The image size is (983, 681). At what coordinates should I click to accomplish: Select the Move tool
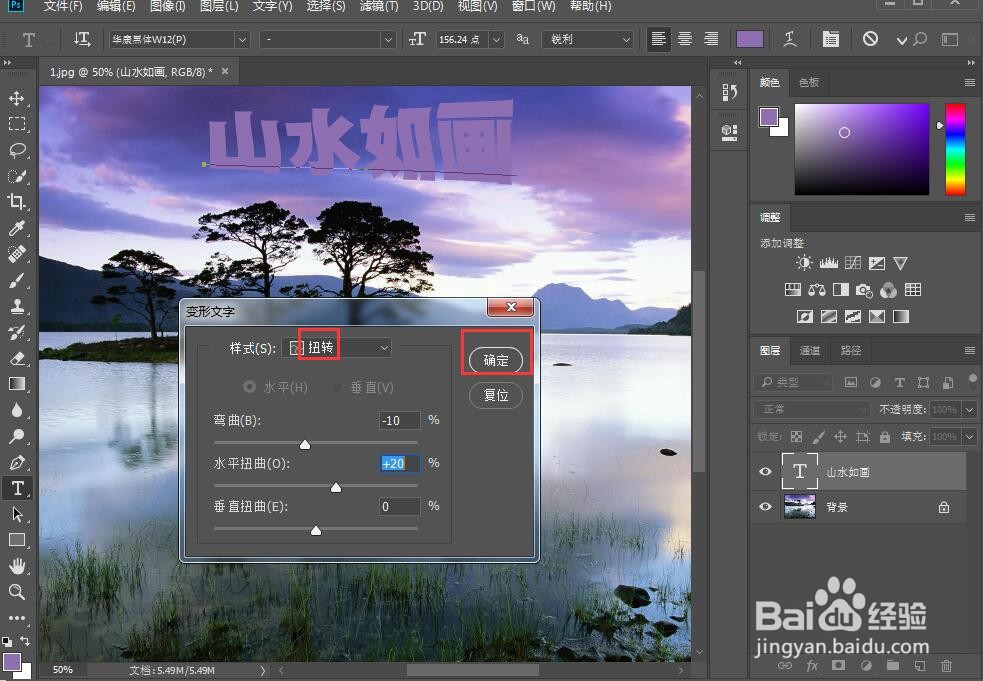pyautogui.click(x=17, y=98)
